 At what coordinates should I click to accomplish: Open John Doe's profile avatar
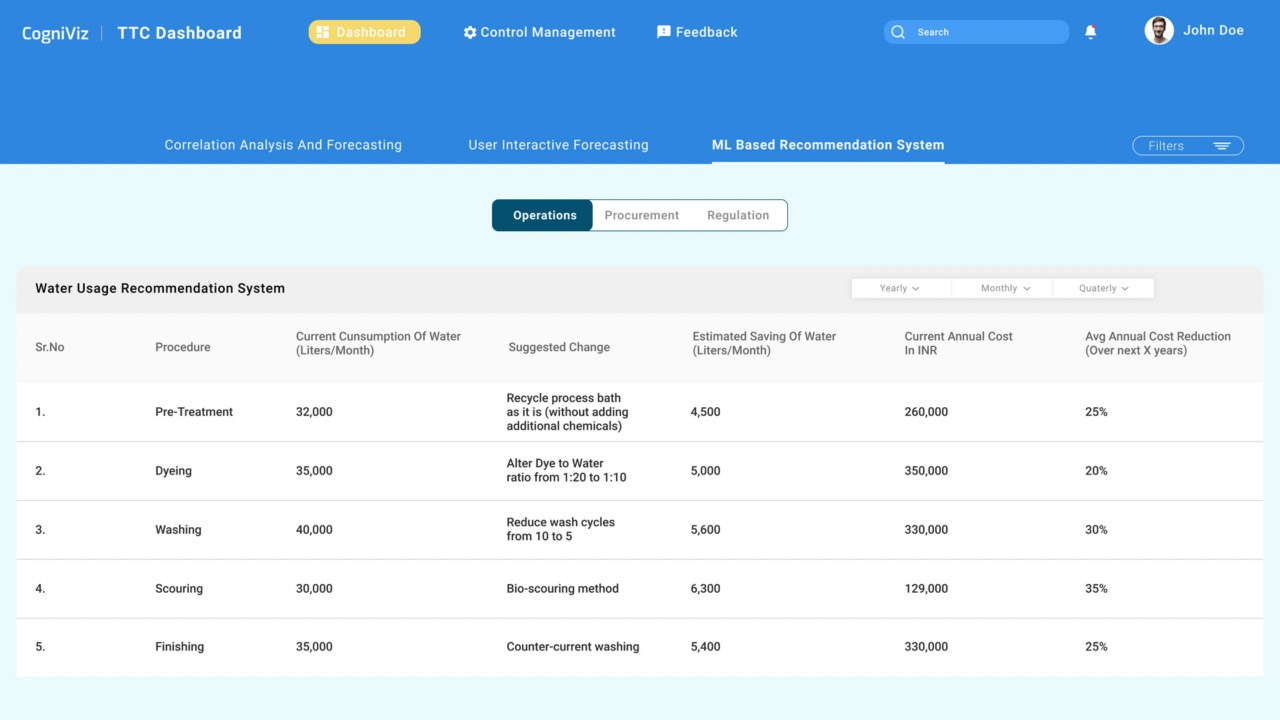(1159, 30)
